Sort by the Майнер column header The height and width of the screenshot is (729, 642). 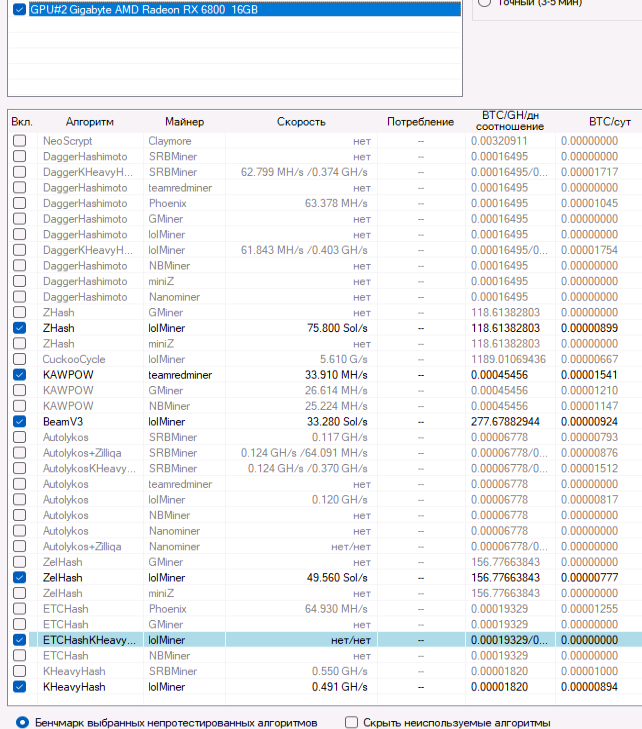point(185,122)
